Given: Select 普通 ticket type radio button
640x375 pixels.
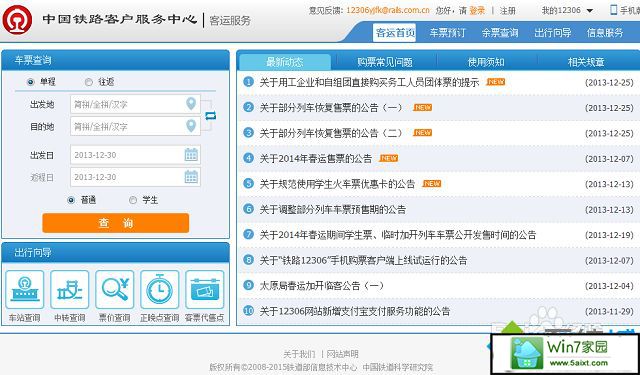Looking at the screenshot, I should pyautogui.click(x=71, y=200).
